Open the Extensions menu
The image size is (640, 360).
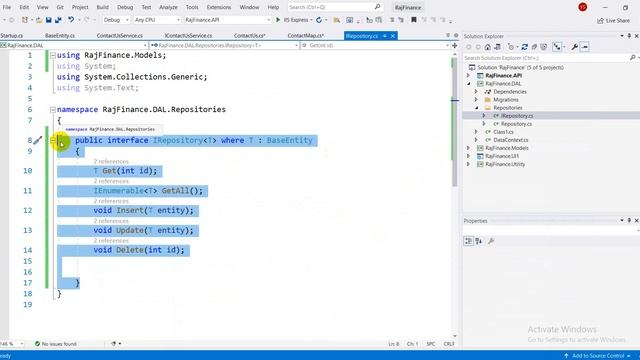click(x=219, y=7)
